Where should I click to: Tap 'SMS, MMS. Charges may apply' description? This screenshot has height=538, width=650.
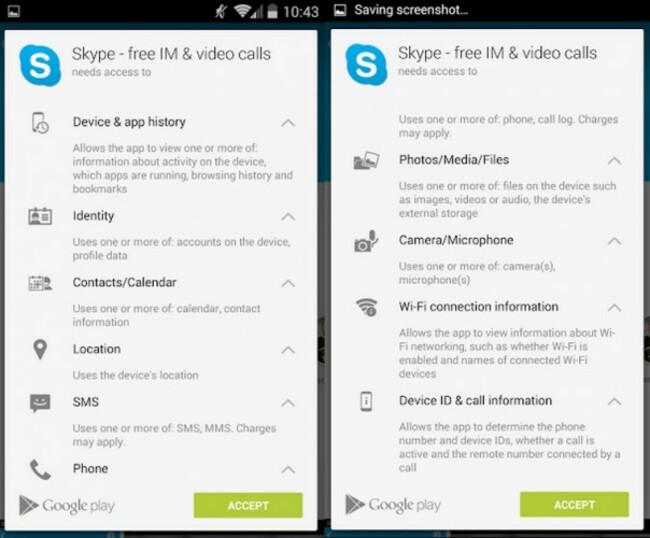click(174, 435)
